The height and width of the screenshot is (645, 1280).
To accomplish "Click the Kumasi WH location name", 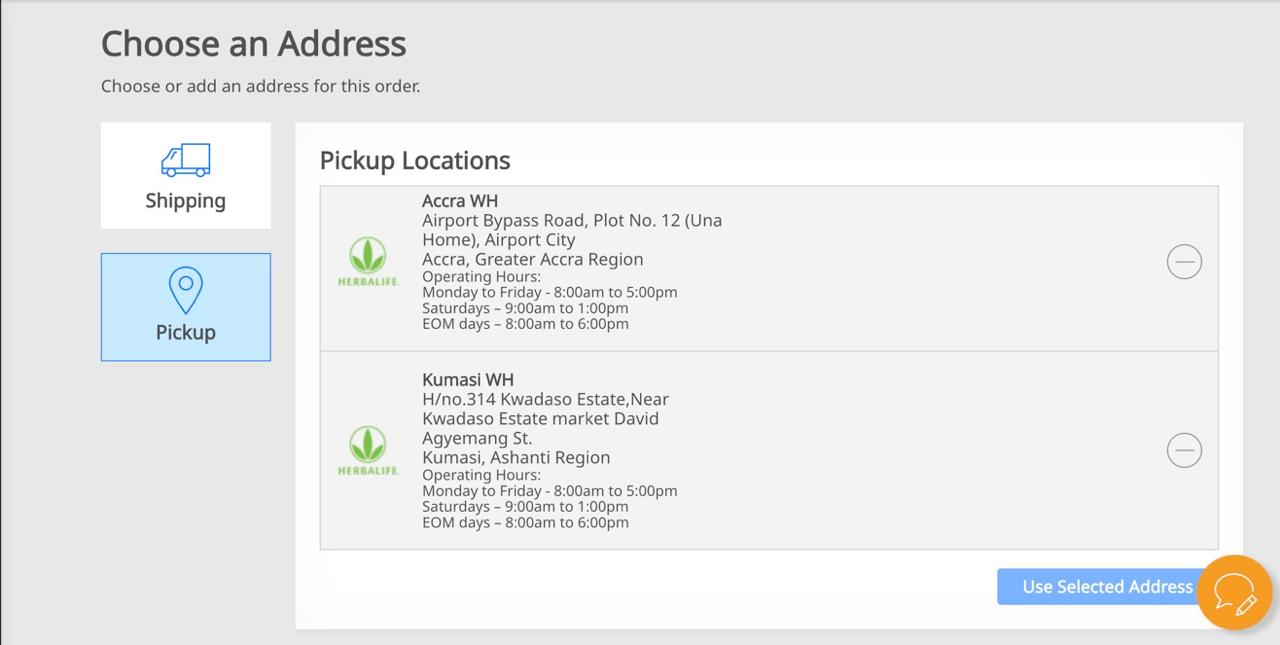I will (468, 380).
